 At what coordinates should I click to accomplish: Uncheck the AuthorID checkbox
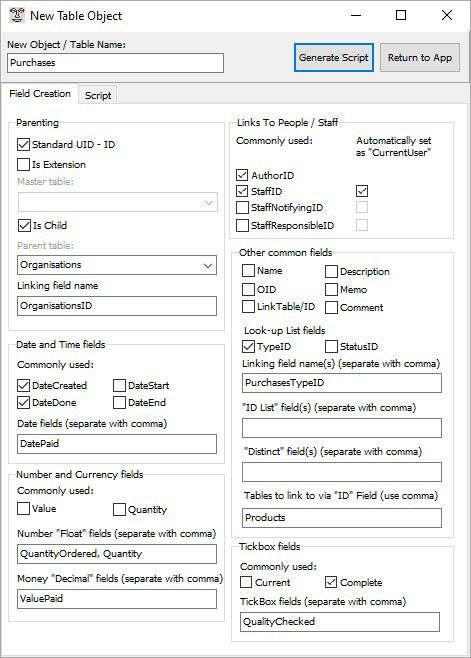[x=242, y=175]
